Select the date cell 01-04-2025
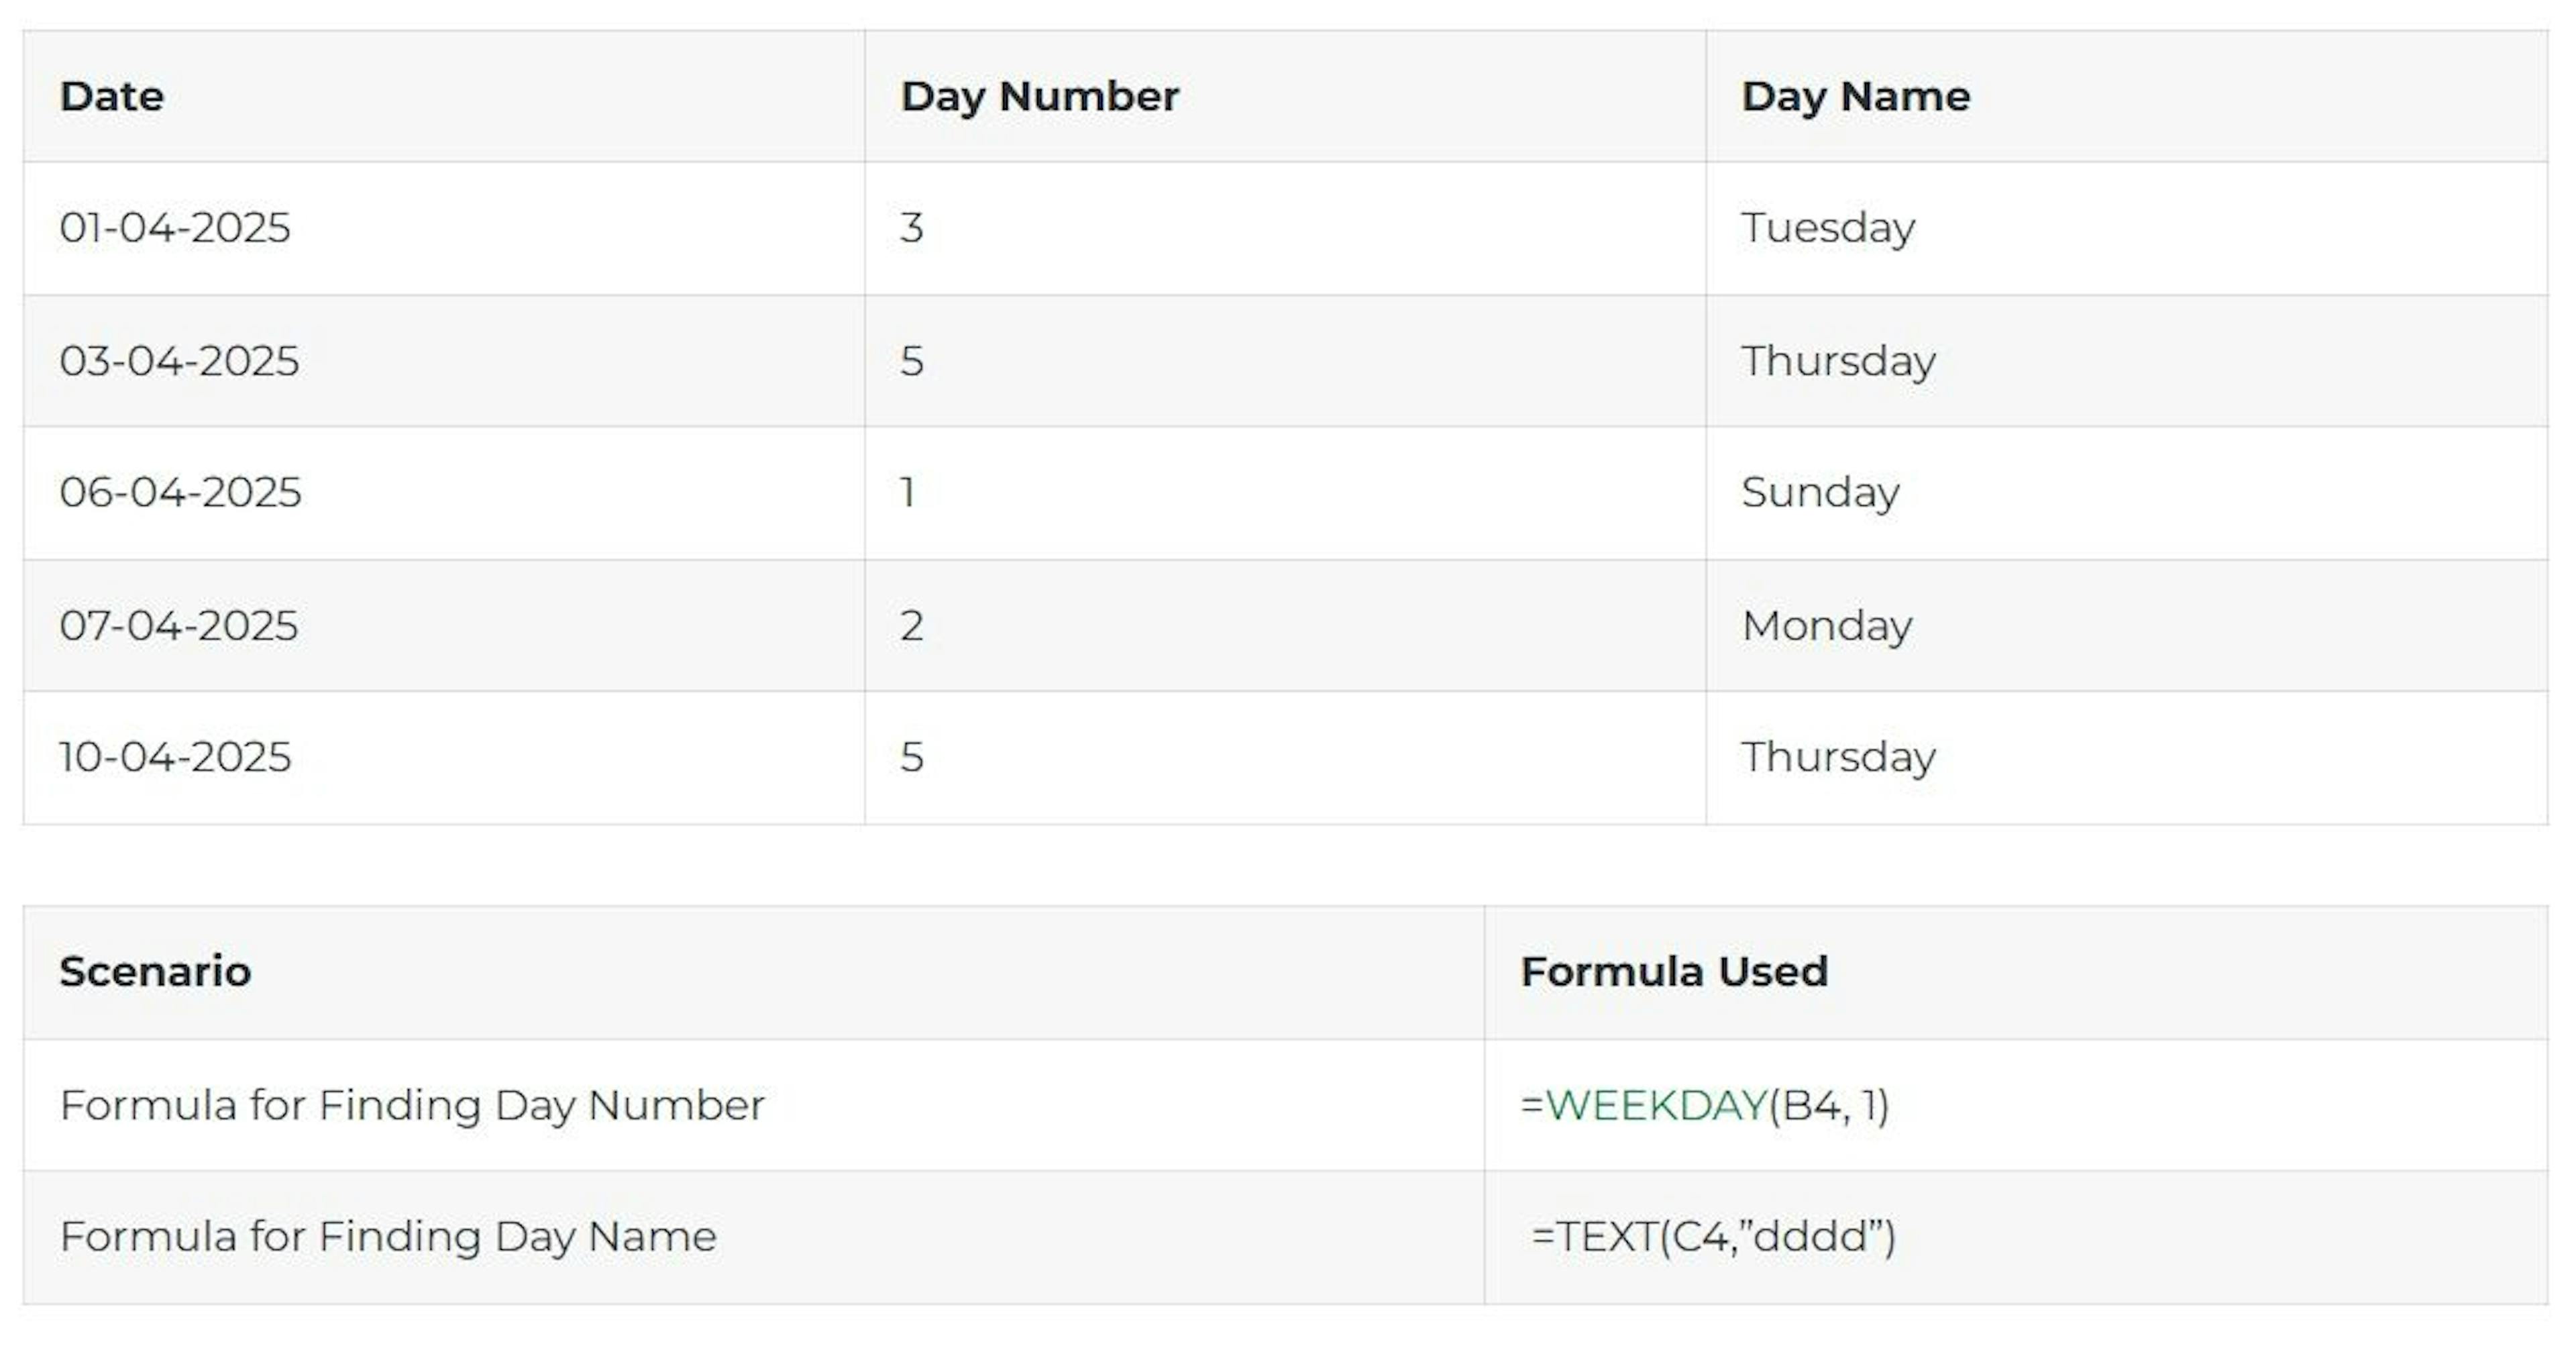Viewport: 2576px width, 1346px height. (175, 228)
